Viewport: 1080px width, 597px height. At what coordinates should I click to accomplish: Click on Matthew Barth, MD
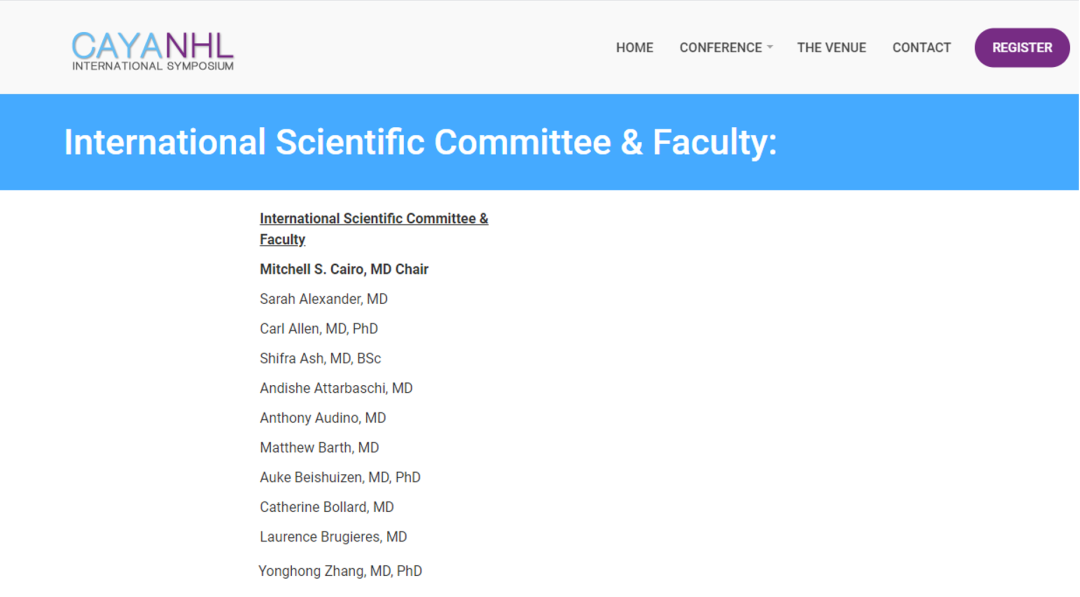320,447
